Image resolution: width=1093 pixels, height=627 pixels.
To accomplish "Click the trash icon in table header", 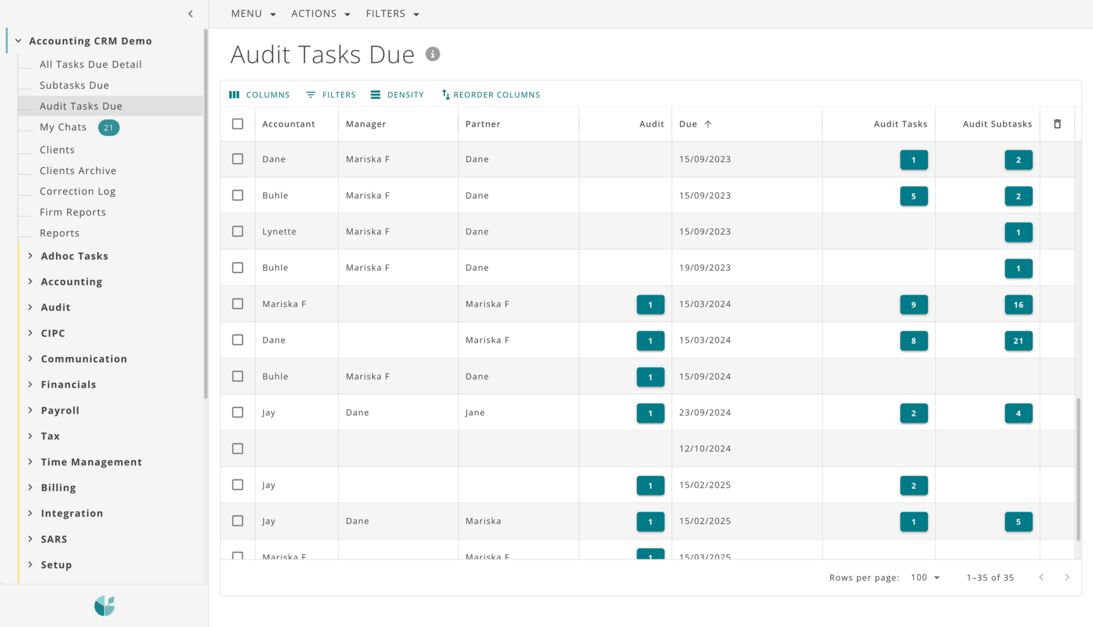I will tap(1057, 124).
